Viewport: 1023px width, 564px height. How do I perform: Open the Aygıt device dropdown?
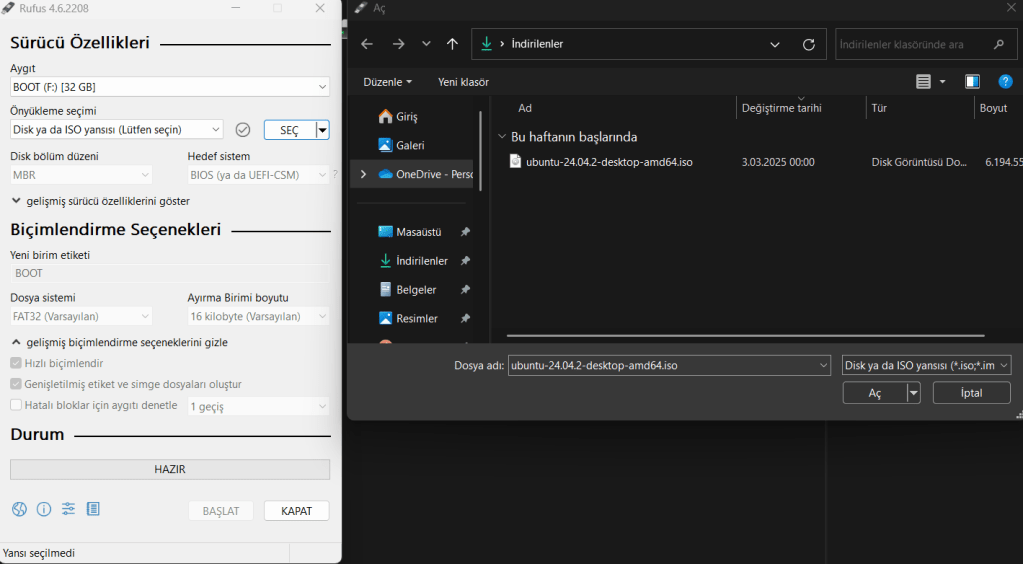(x=169, y=88)
